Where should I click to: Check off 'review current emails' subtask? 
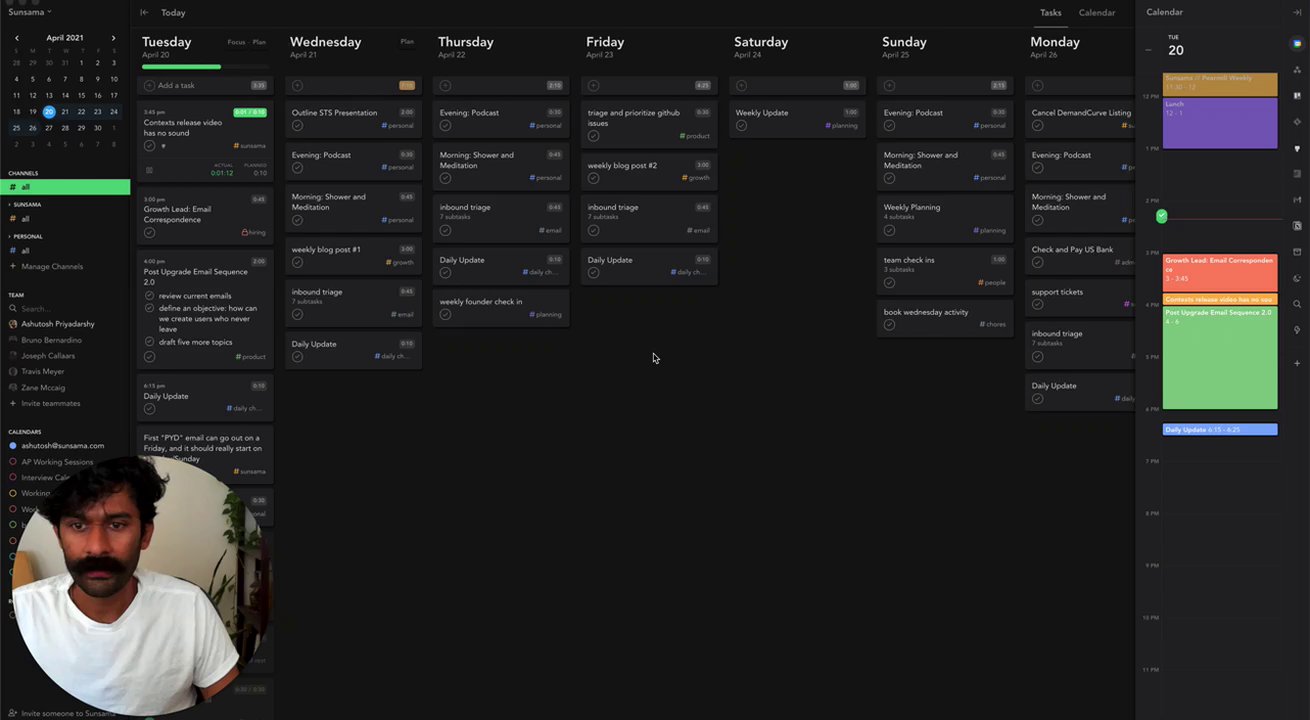tap(150, 296)
